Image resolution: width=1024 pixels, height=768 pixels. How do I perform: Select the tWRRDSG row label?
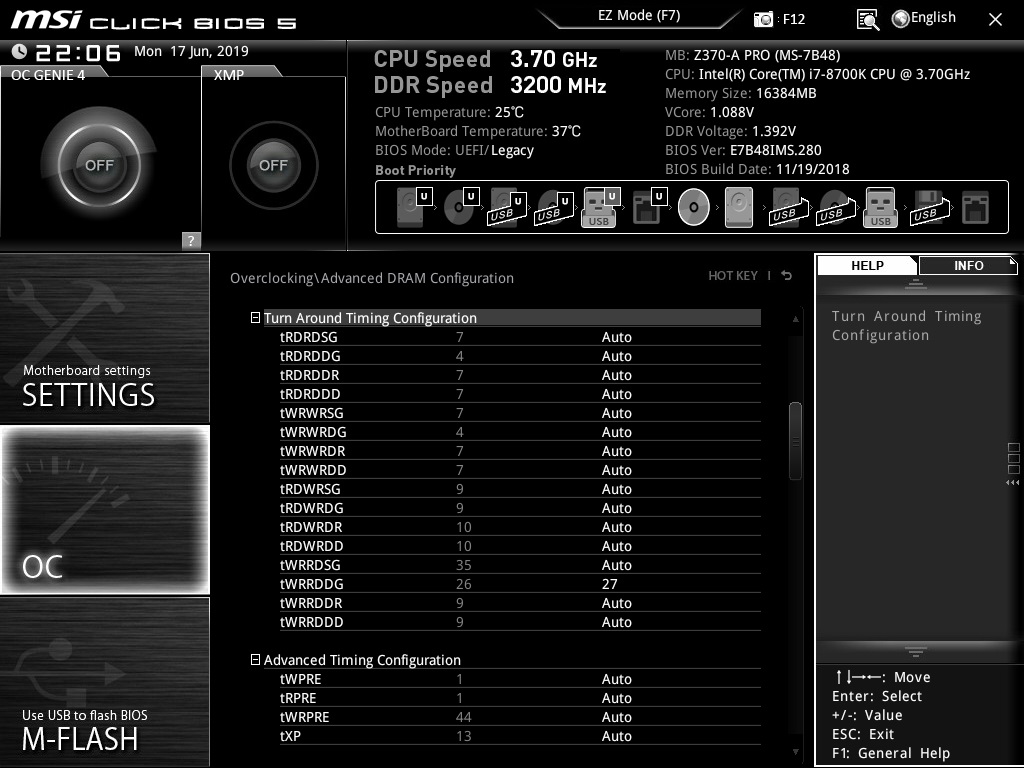(310, 565)
